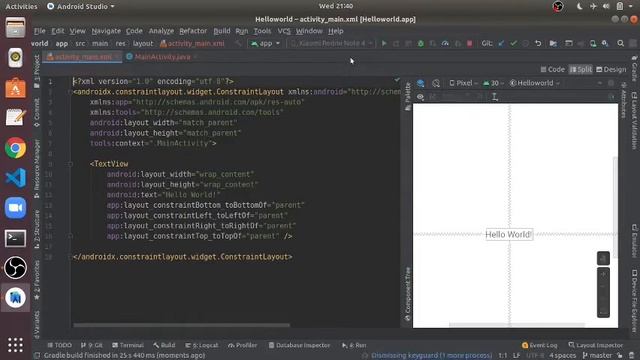Zoom in using plus in design preview
640x360 pixels.
coord(603,274)
